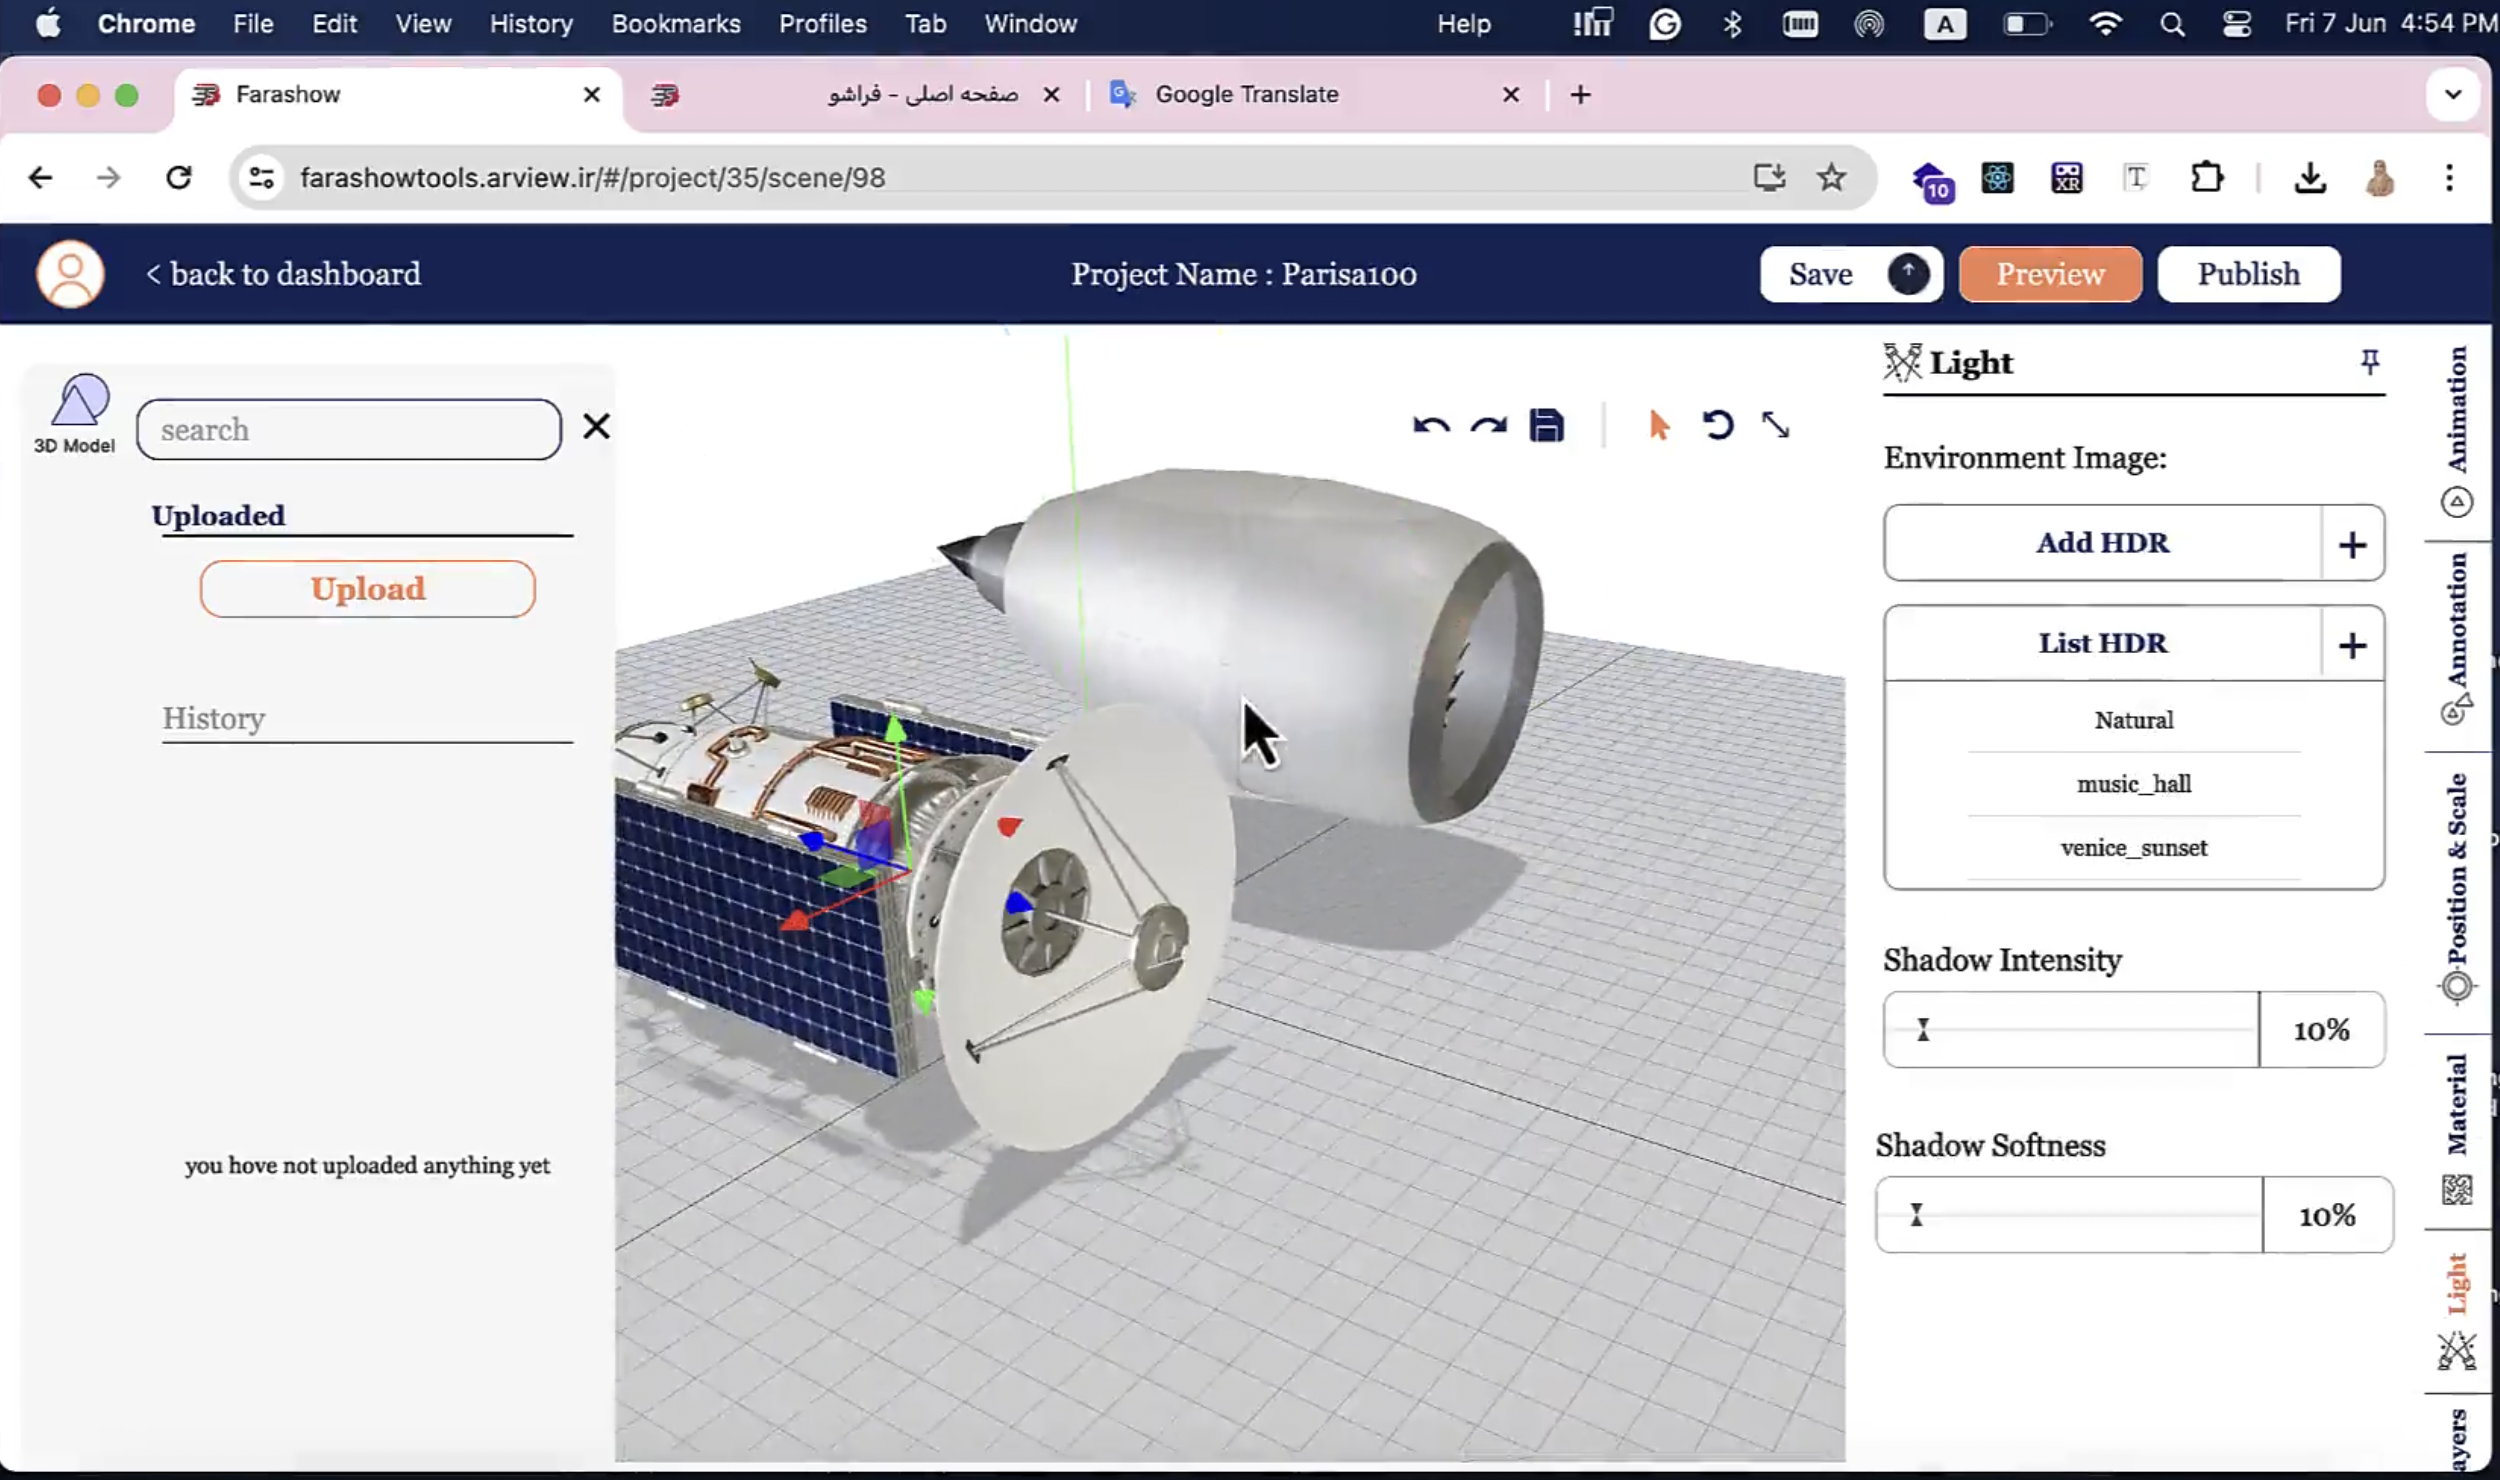Pin the Light panel with pushpin icon
This screenshot has width=2500, height=1480.
(2369, 362)
